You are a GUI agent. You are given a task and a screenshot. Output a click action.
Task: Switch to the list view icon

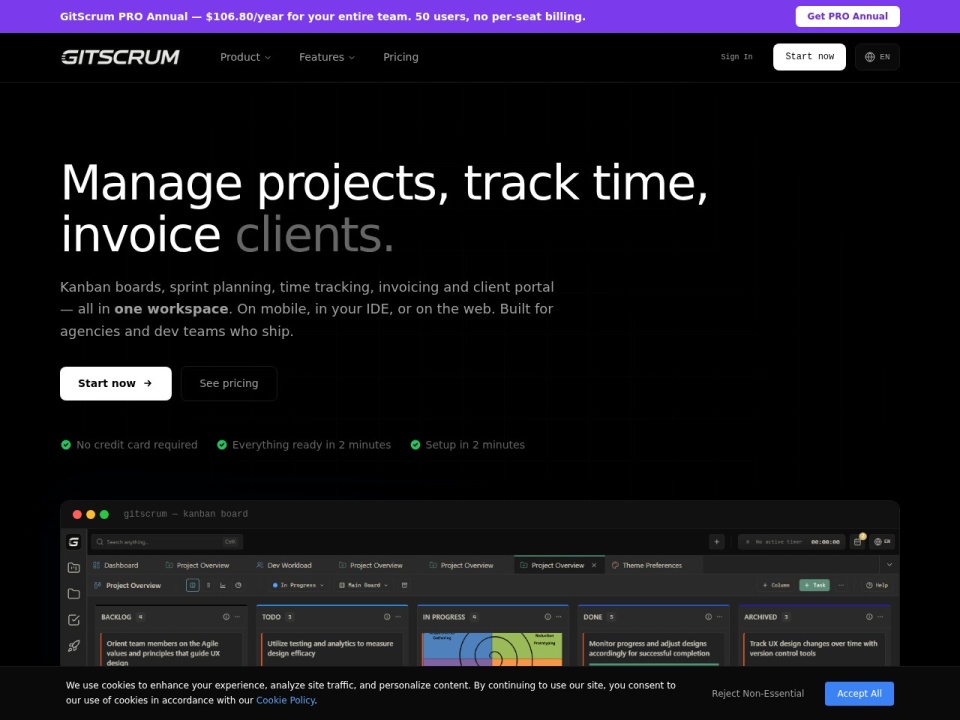point(208,585)
